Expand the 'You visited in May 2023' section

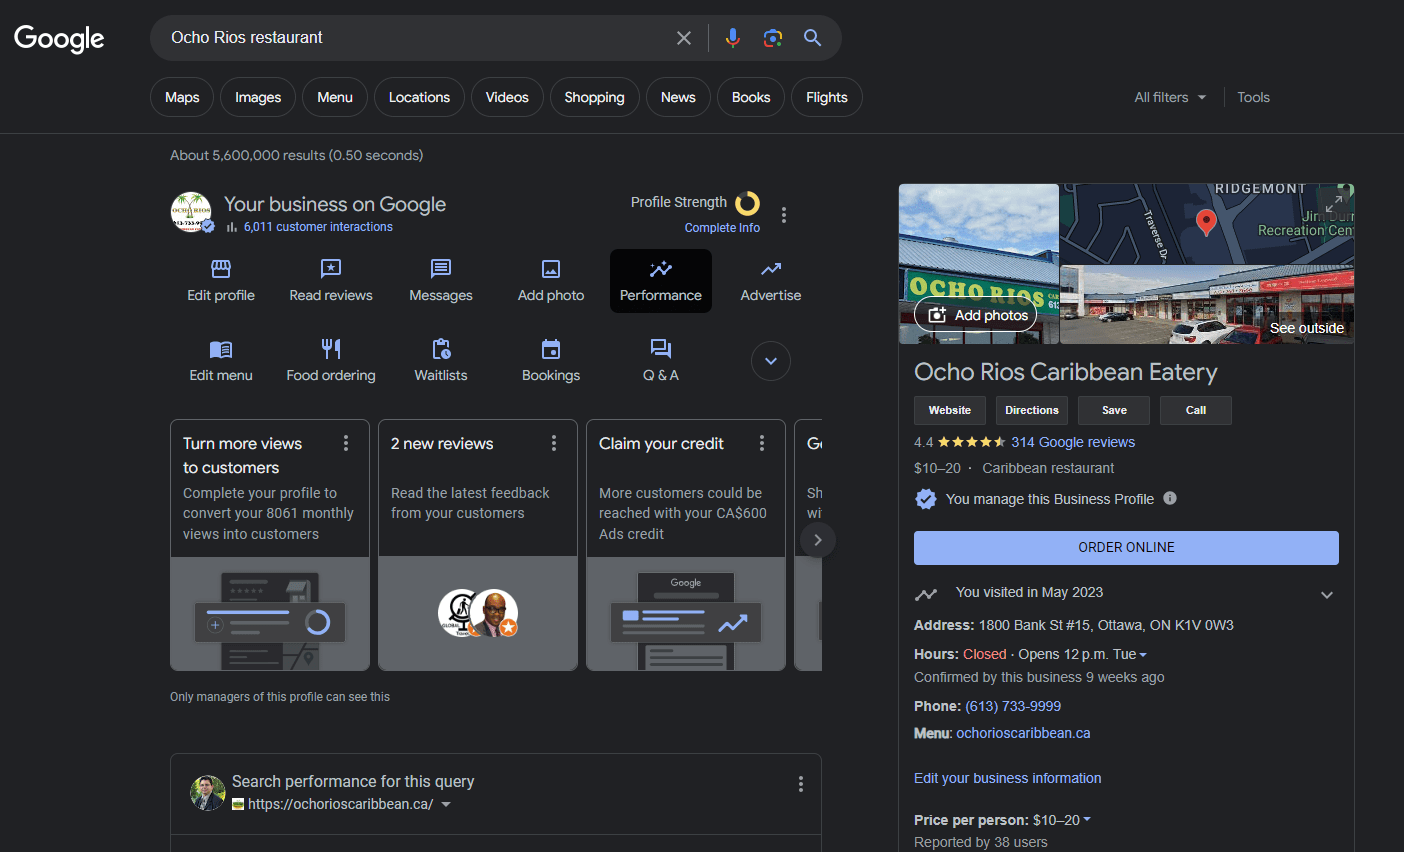pyautogui.click(x=1326, y=594)
